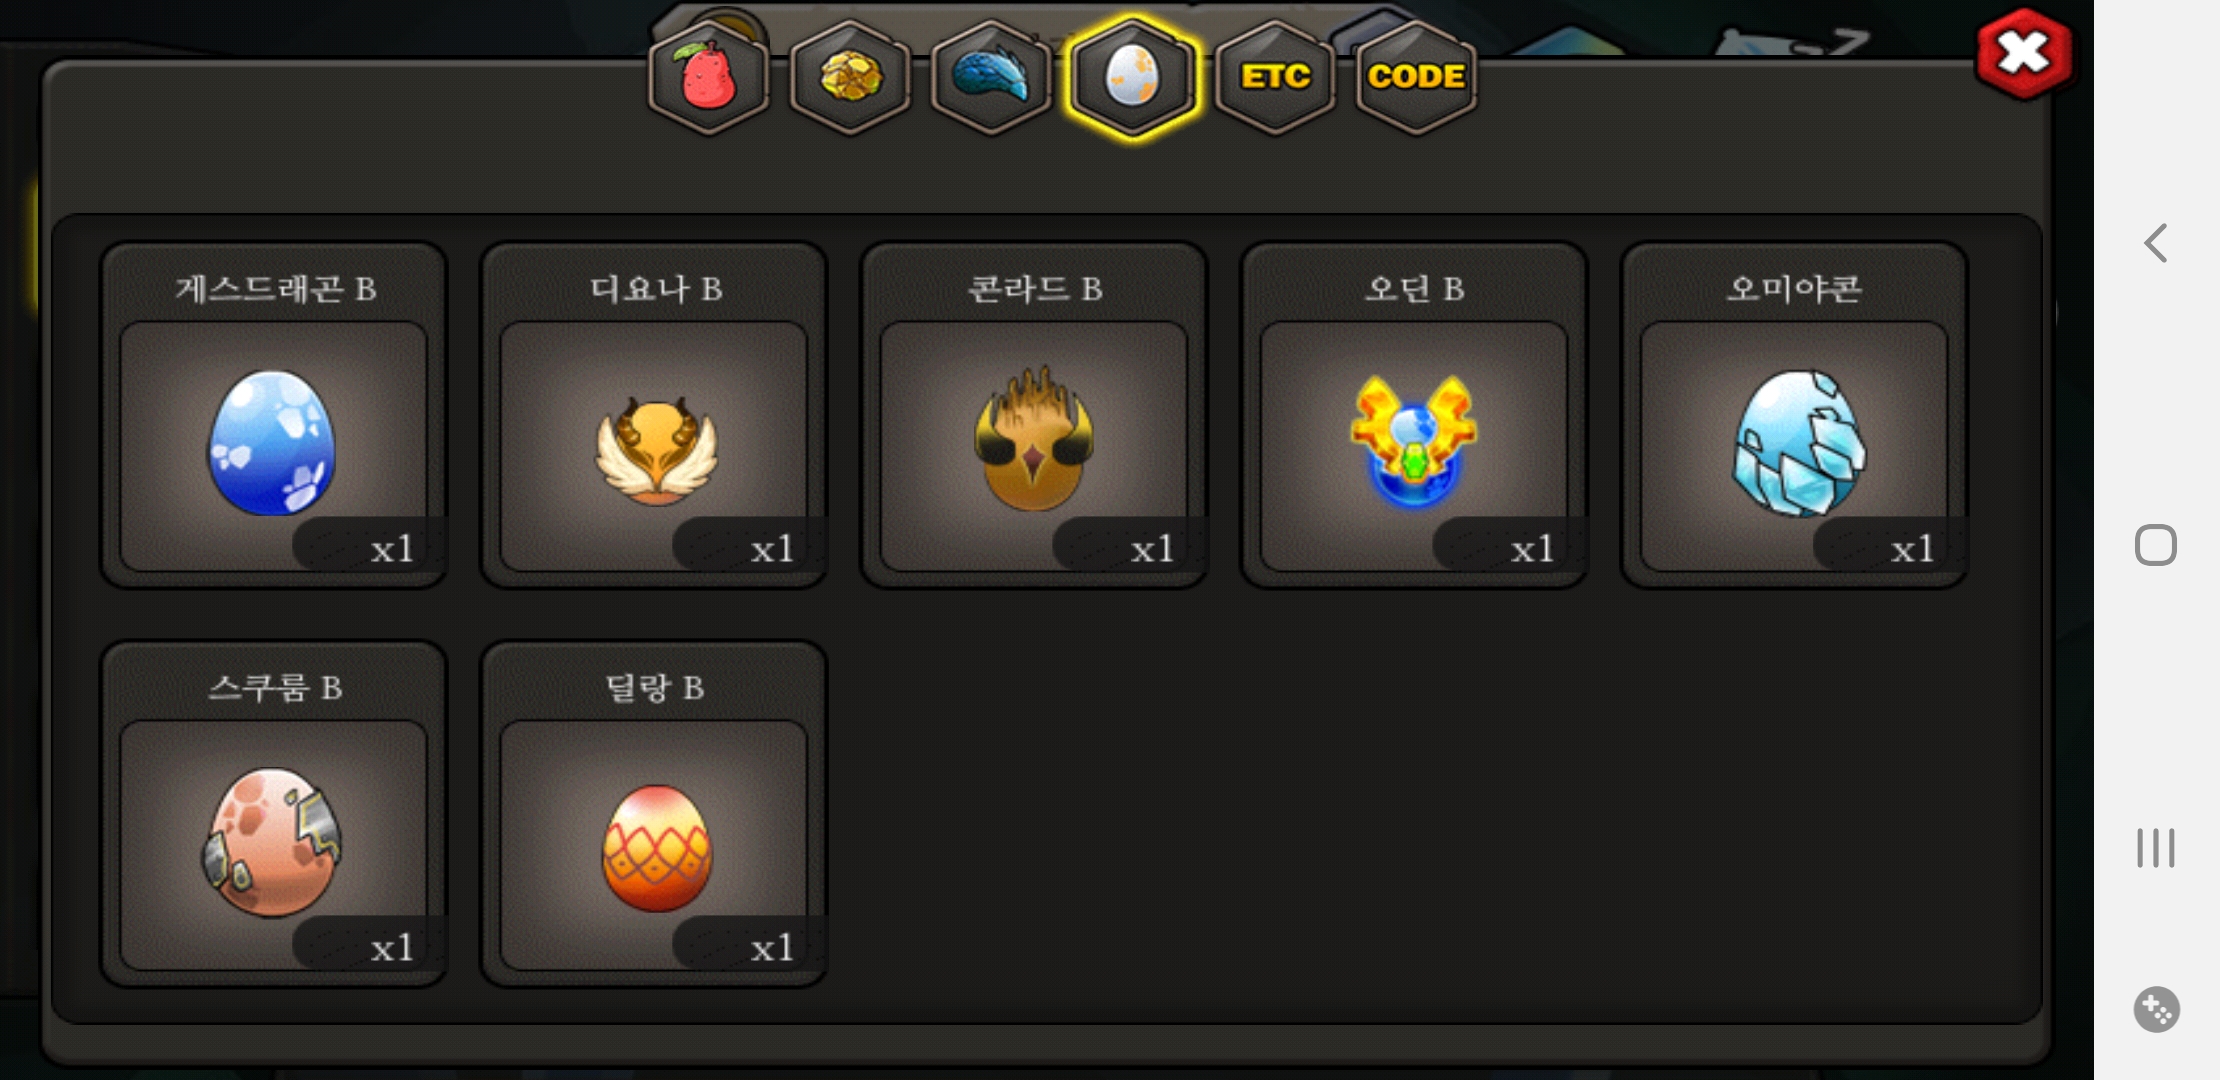The height and width of the screenshot is (1080, 2220).
Task: Open the CODE tab
Action: point(1416,77)
